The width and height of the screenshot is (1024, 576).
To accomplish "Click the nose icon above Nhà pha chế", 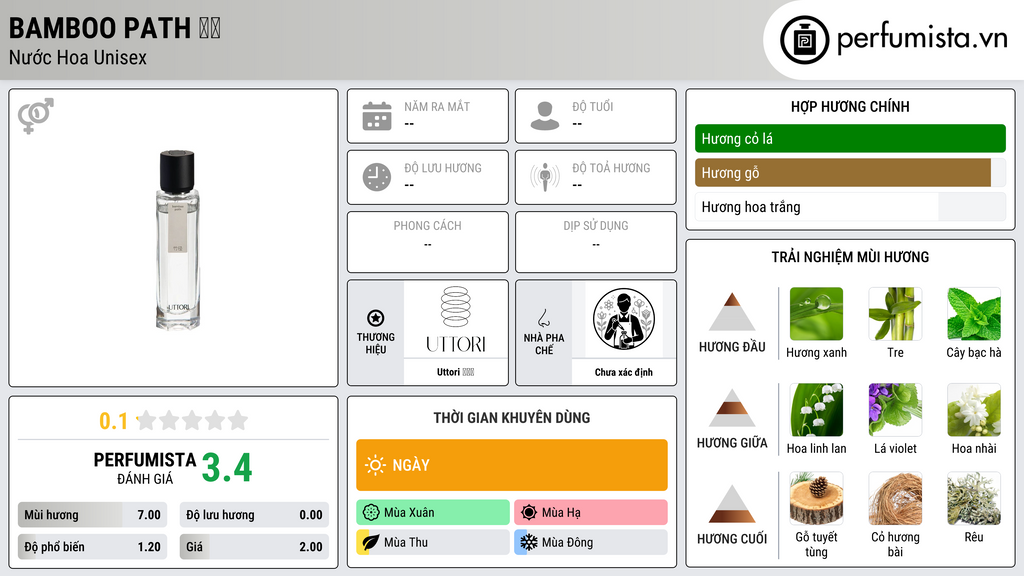I will [x=543, y=318].
